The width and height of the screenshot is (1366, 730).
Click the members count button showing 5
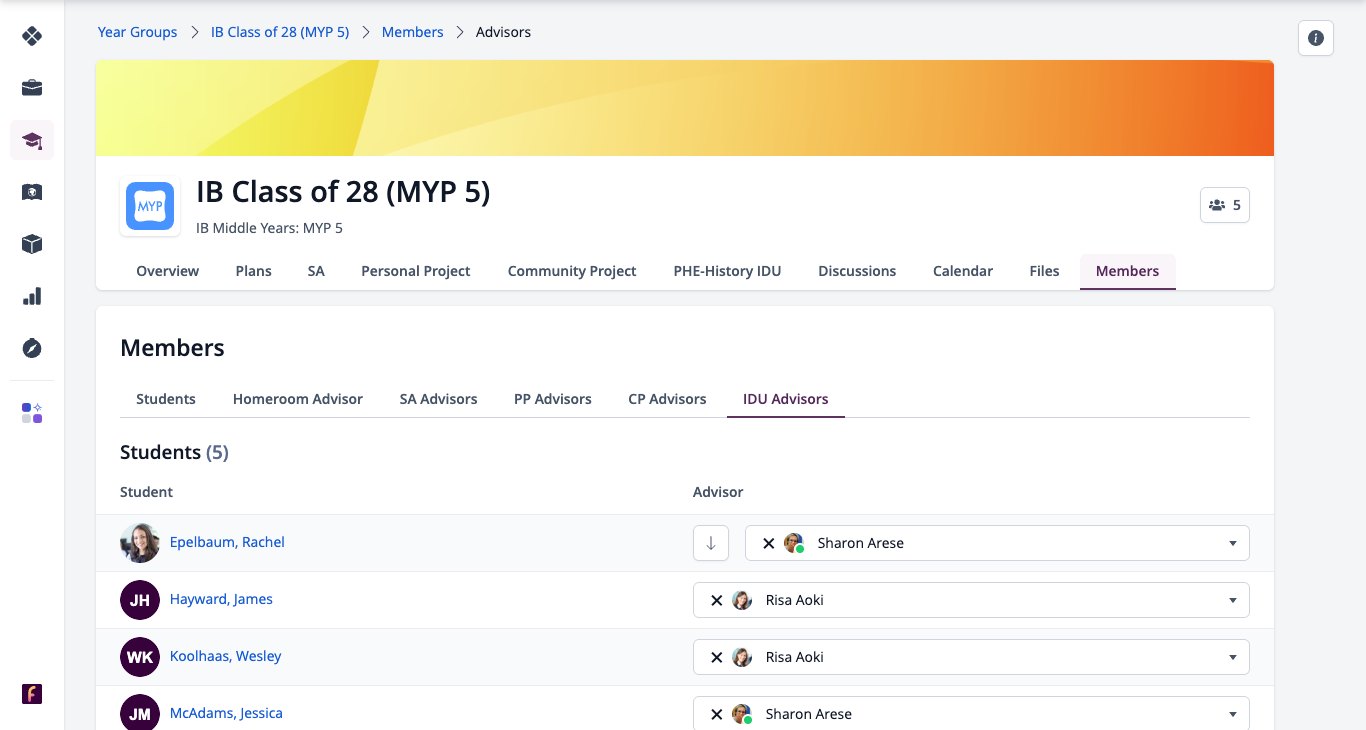point(1225,205)
